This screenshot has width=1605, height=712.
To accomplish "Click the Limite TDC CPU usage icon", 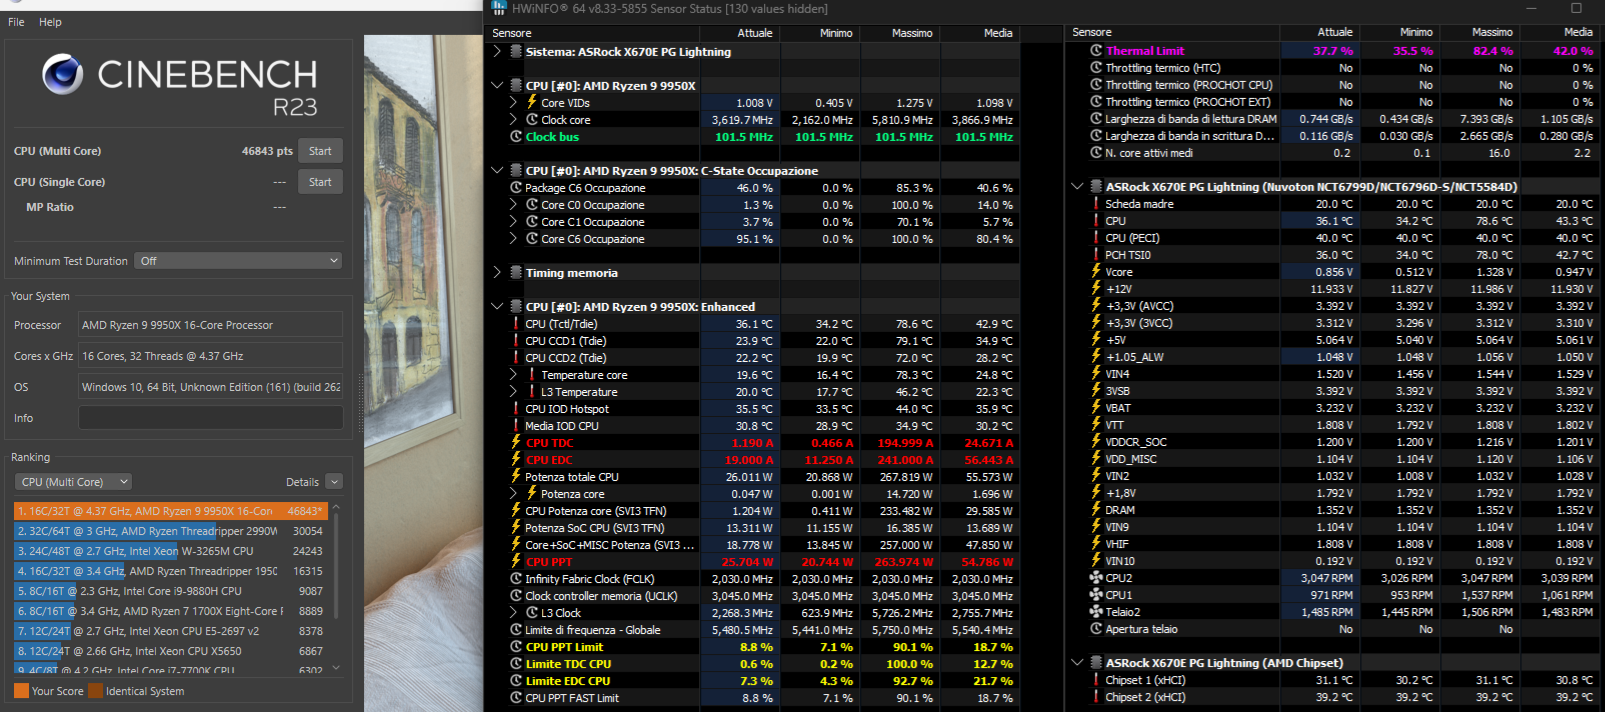I will click(x=516, y=664).
